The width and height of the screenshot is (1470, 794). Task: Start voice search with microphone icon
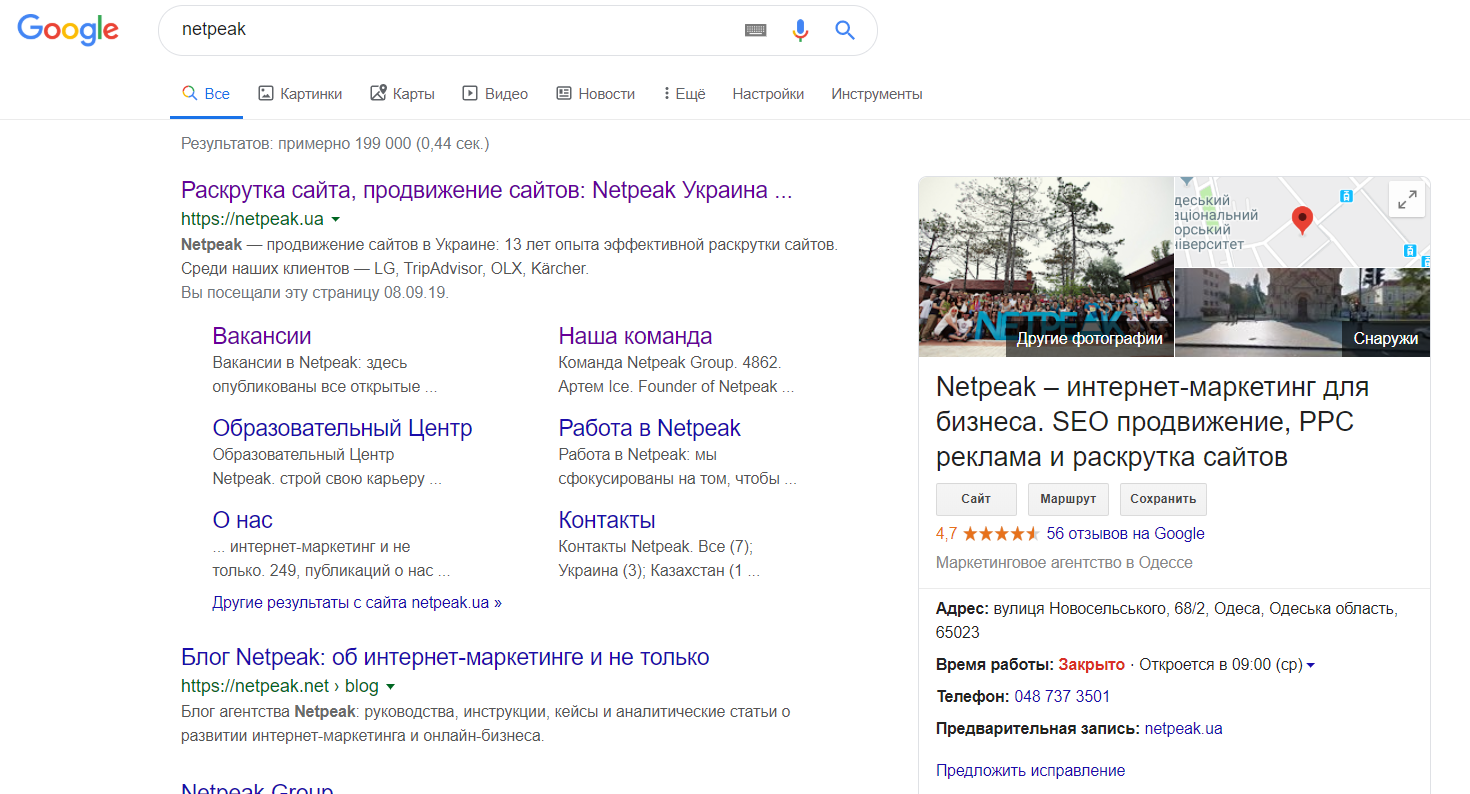800,30
